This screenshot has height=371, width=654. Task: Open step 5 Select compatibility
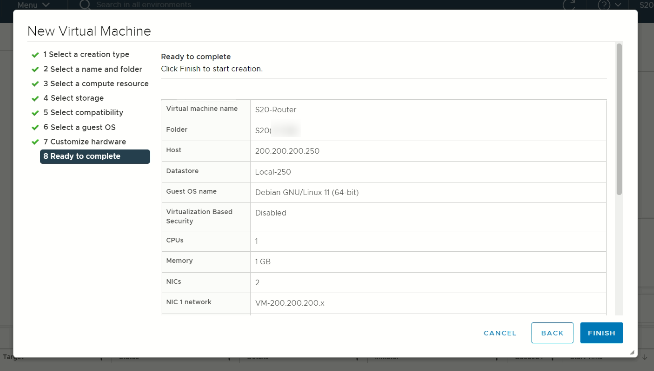click(x=83, y=112)
